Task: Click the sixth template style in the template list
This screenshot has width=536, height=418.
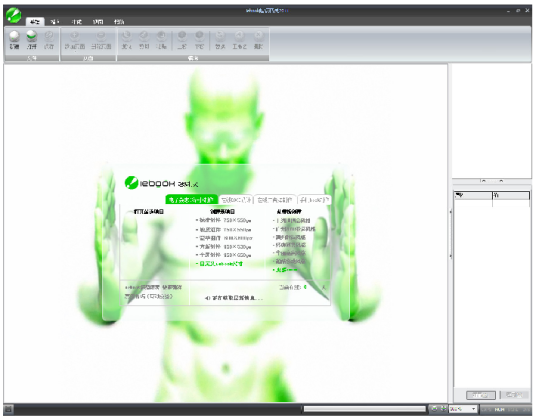Action: (289, 261)
